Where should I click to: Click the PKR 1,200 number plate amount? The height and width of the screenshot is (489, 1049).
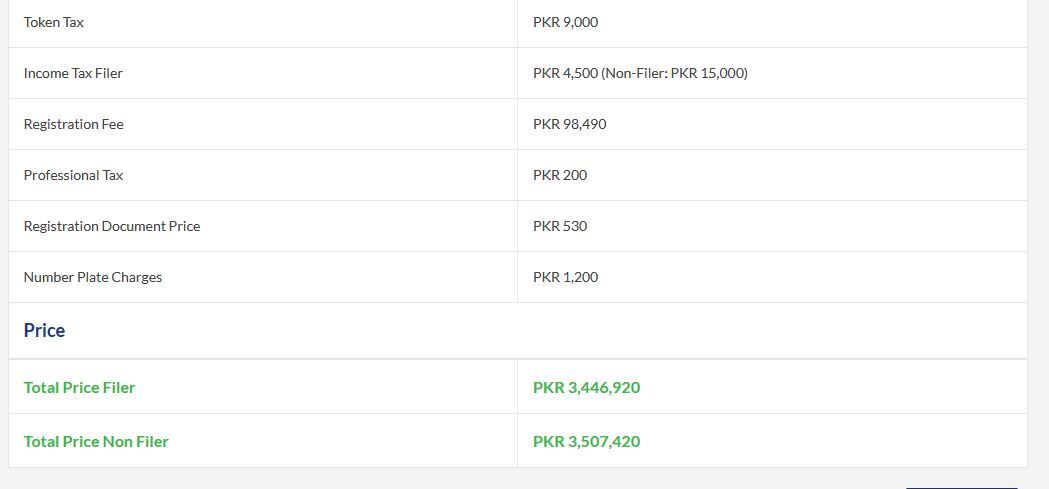click(x=565, y=277)
